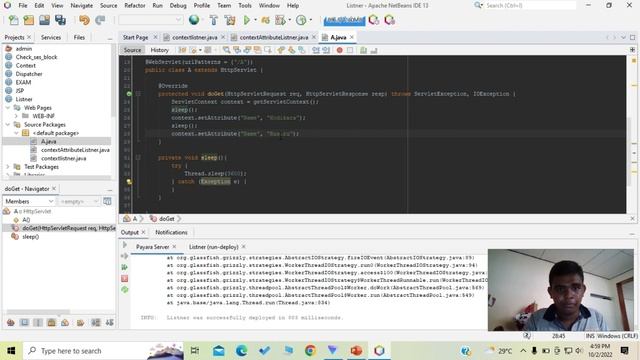Click the Profile Project toolbar icon
Viewport: 640px width, 360px height.
[x=280, y=20]
